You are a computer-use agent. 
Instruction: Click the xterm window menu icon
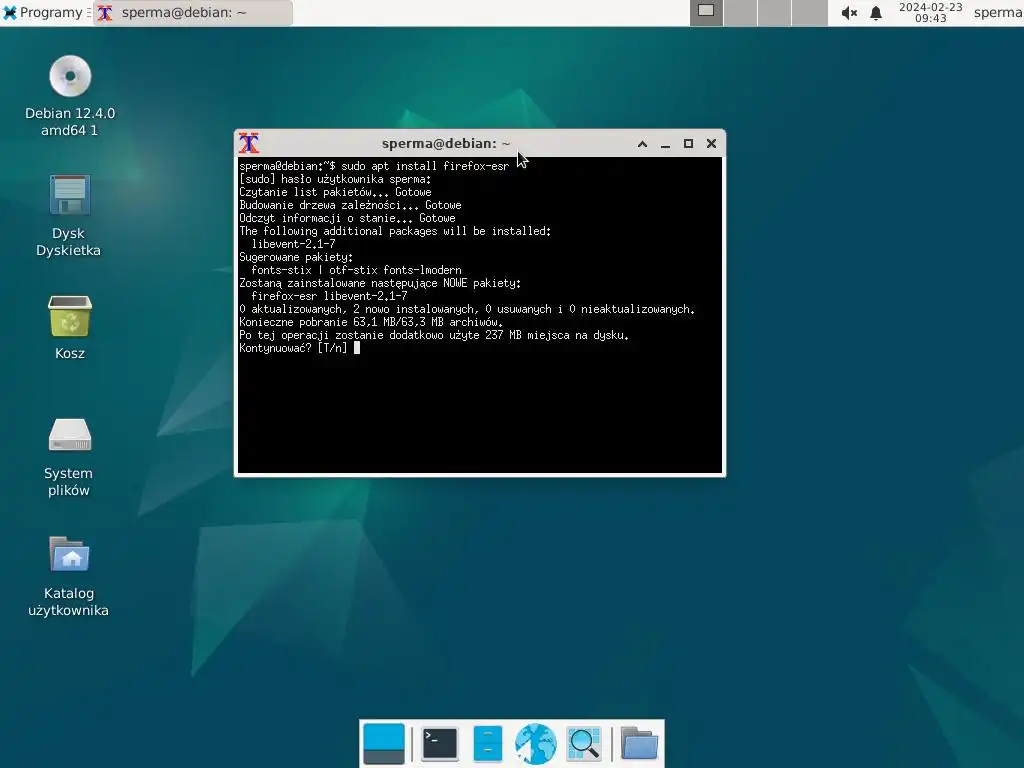click(249, 143)
